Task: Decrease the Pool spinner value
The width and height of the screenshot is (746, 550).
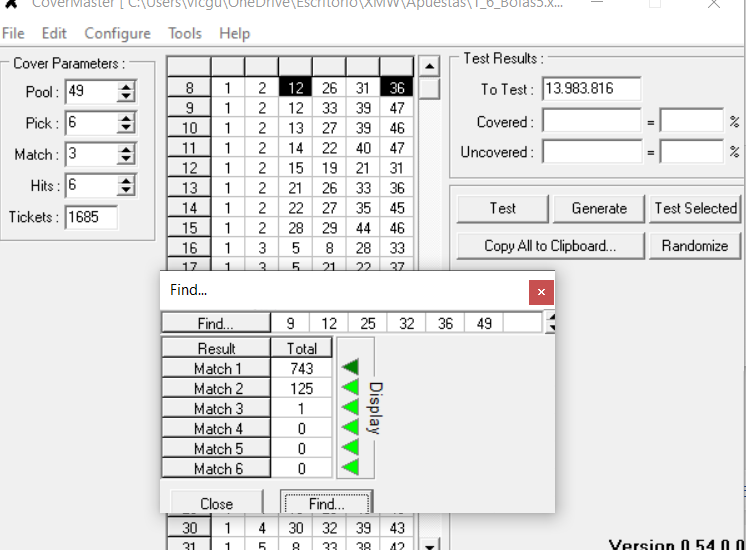Action: (126, 97)
